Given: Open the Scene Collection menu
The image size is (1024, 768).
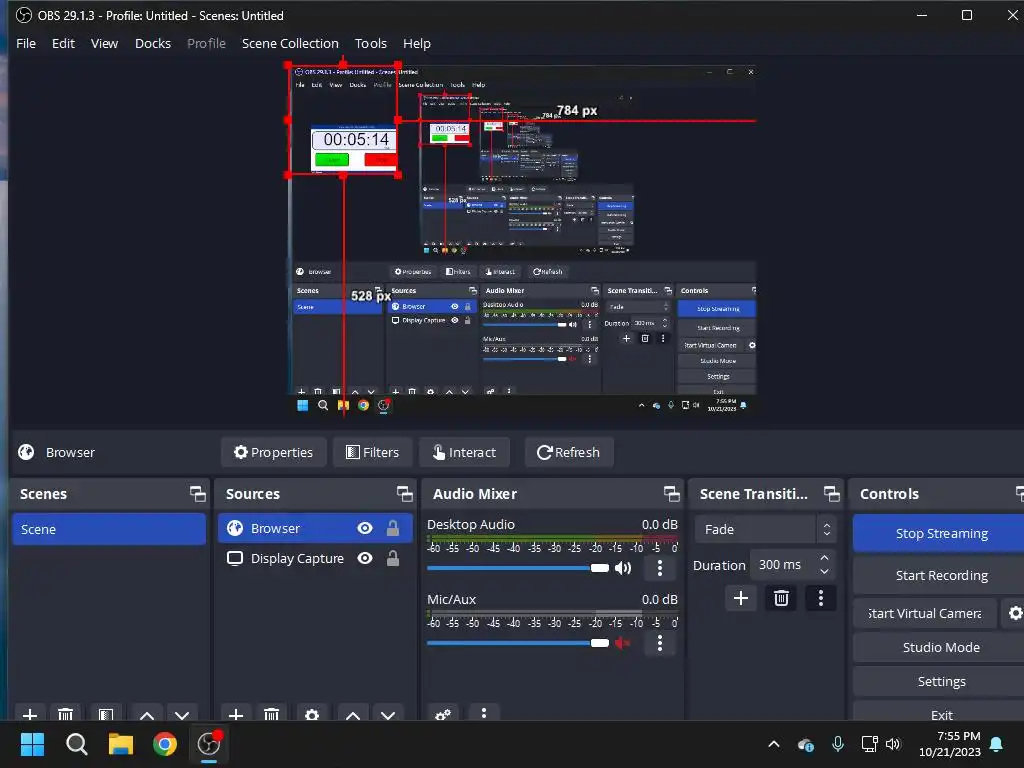Looking at the screenshot, I should (290, 43).
